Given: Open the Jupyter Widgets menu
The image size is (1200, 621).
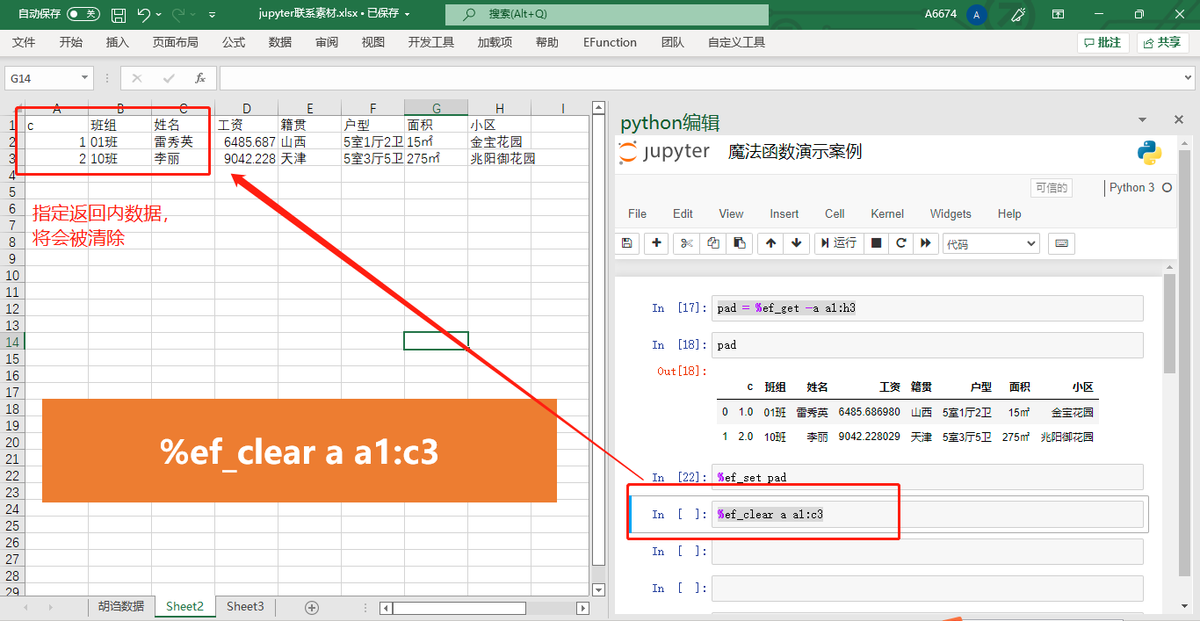Looking at the screenshot, I should (950, 214).
